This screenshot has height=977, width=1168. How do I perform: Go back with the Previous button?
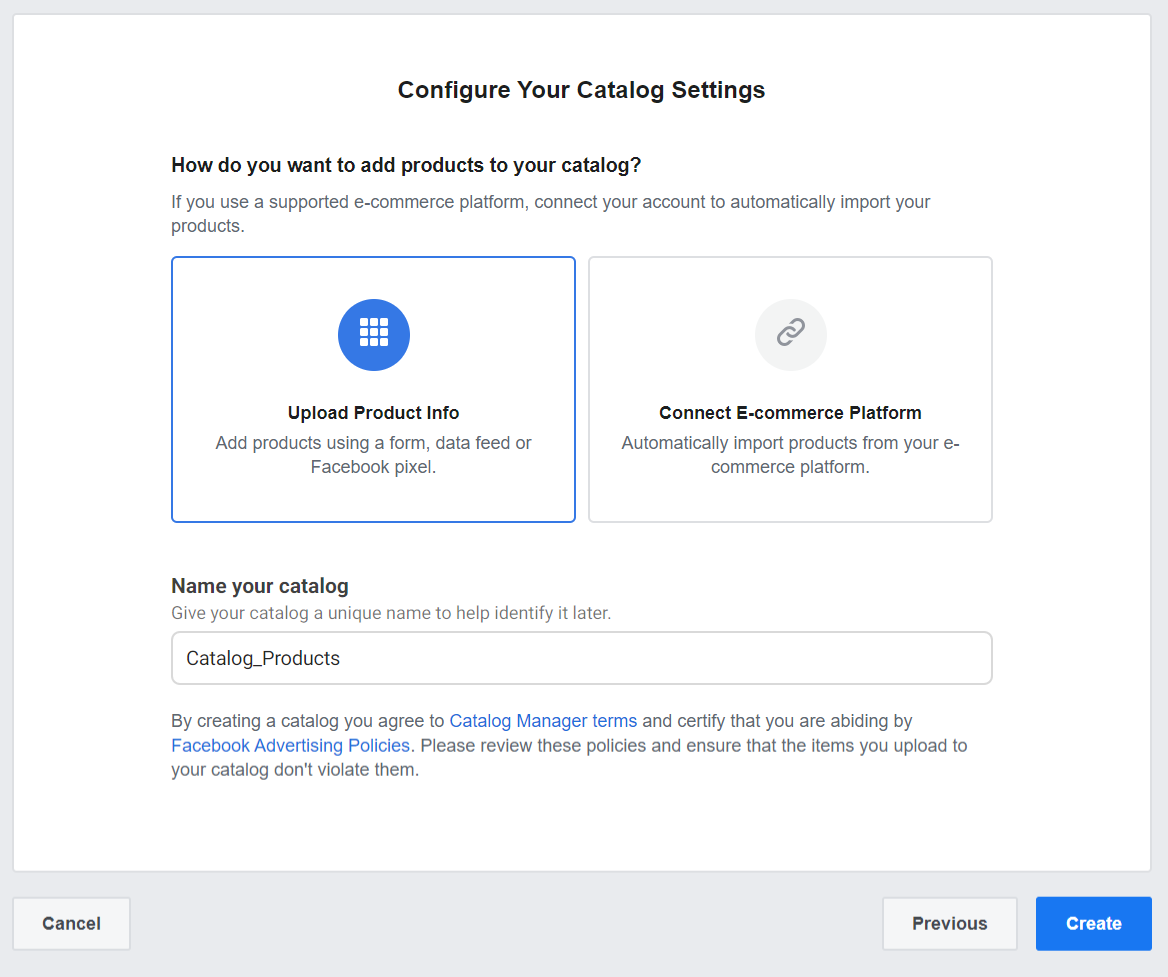949,923
